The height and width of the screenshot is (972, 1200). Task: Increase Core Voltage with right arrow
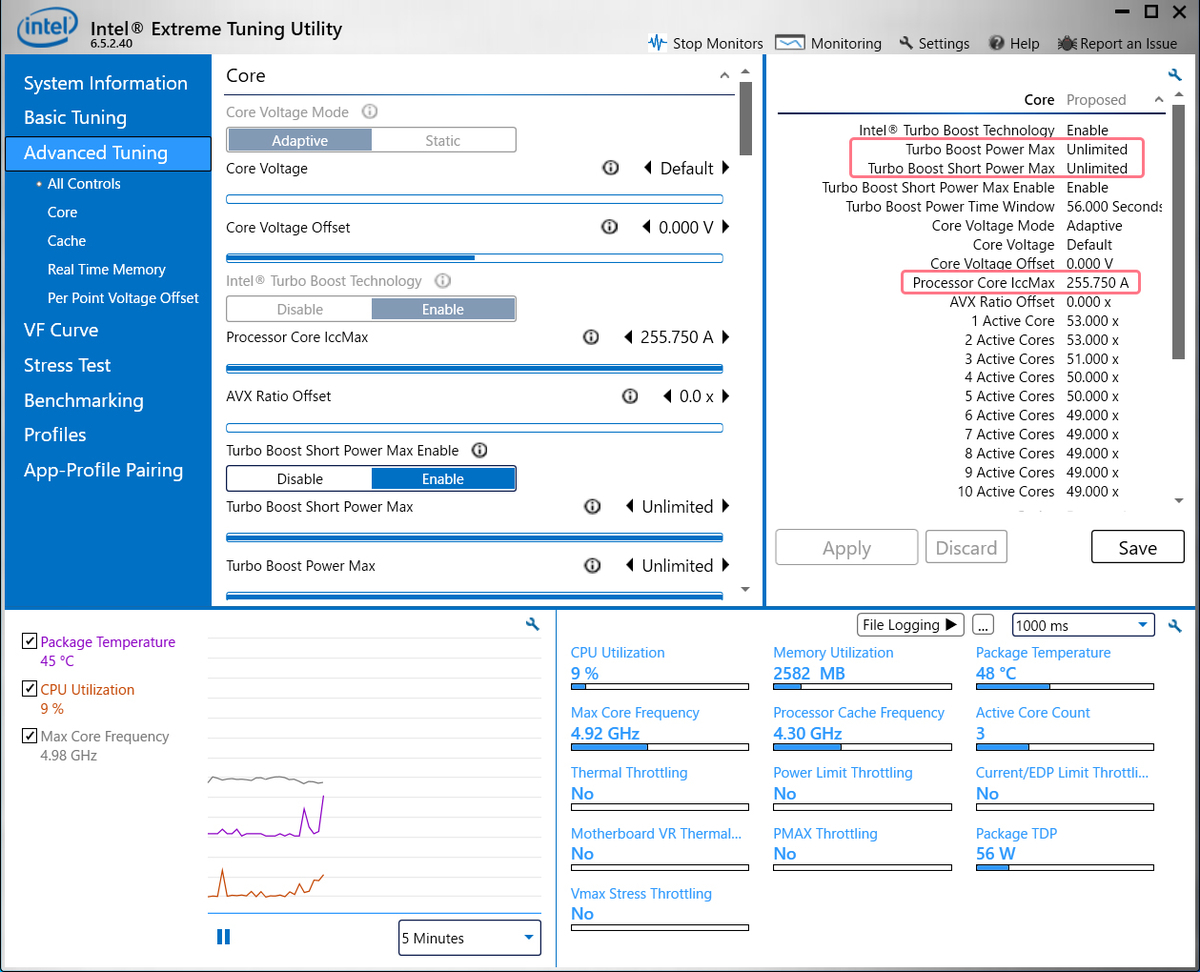(726, 168)
